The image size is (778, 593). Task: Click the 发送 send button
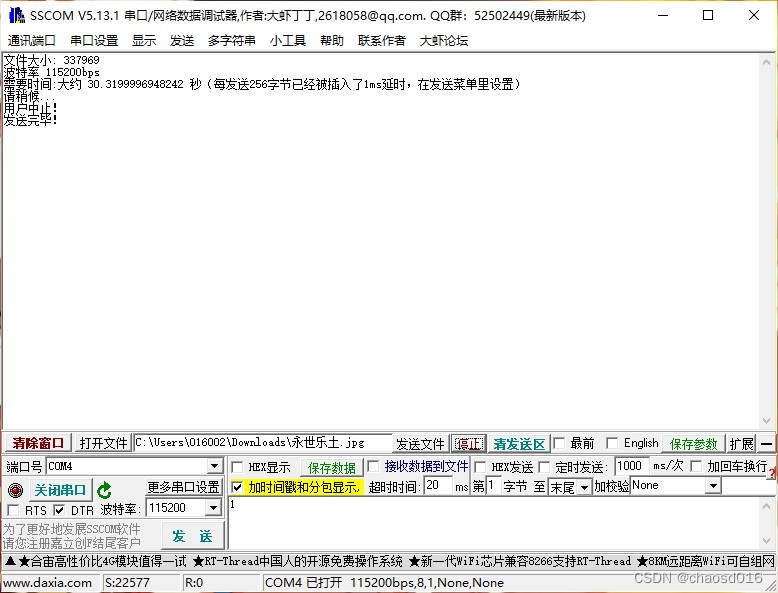(193, 536)
